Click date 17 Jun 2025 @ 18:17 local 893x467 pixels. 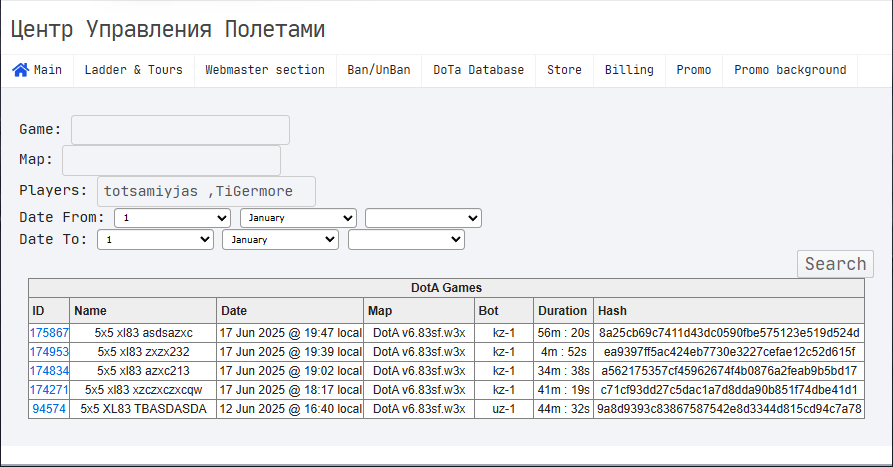coord(290,390)
